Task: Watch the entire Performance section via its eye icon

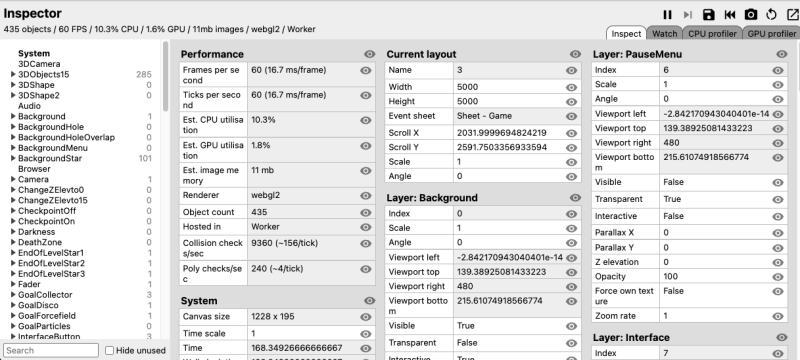Action: pyautogui.click(x=370, y=54)
